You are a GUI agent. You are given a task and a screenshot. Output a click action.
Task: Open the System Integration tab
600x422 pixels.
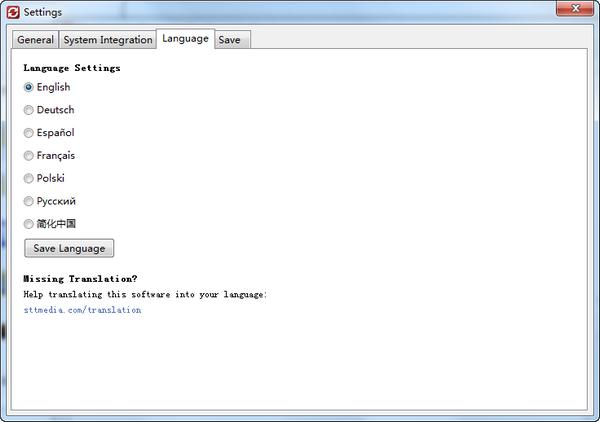[108, 40]
